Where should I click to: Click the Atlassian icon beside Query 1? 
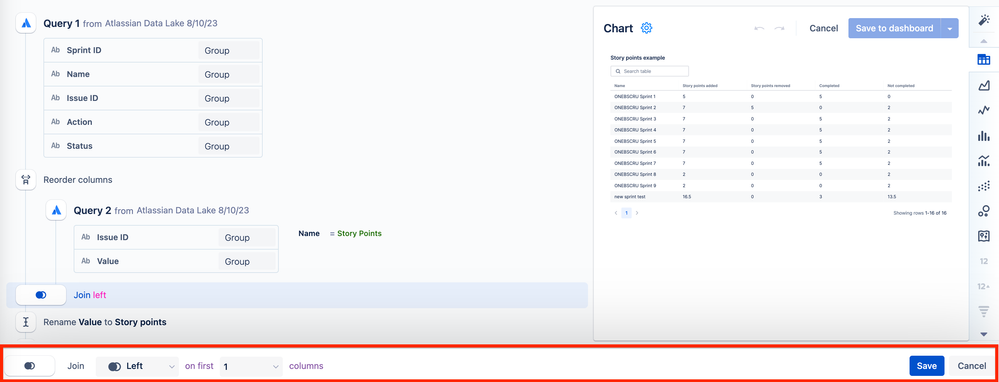click(26, 24)
